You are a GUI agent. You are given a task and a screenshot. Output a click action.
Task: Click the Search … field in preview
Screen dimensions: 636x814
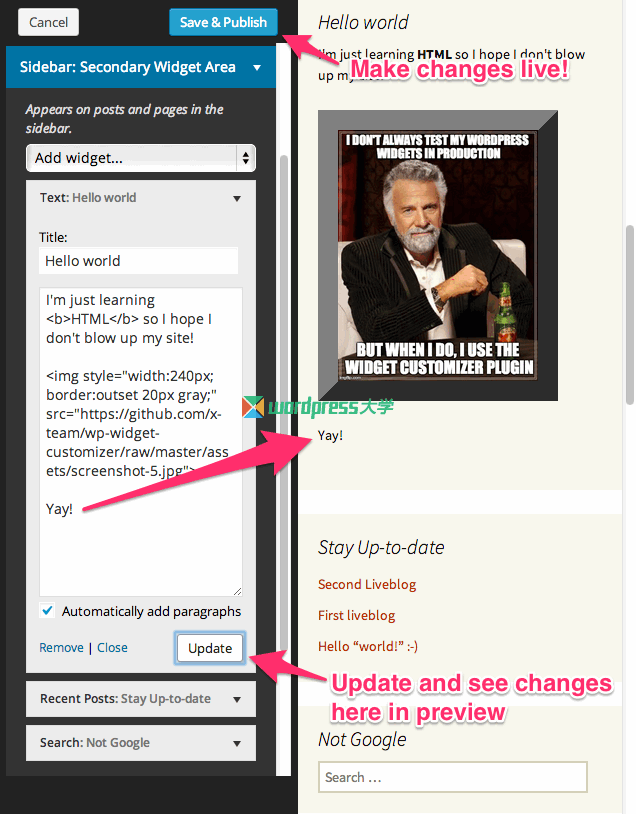[453, 777]
